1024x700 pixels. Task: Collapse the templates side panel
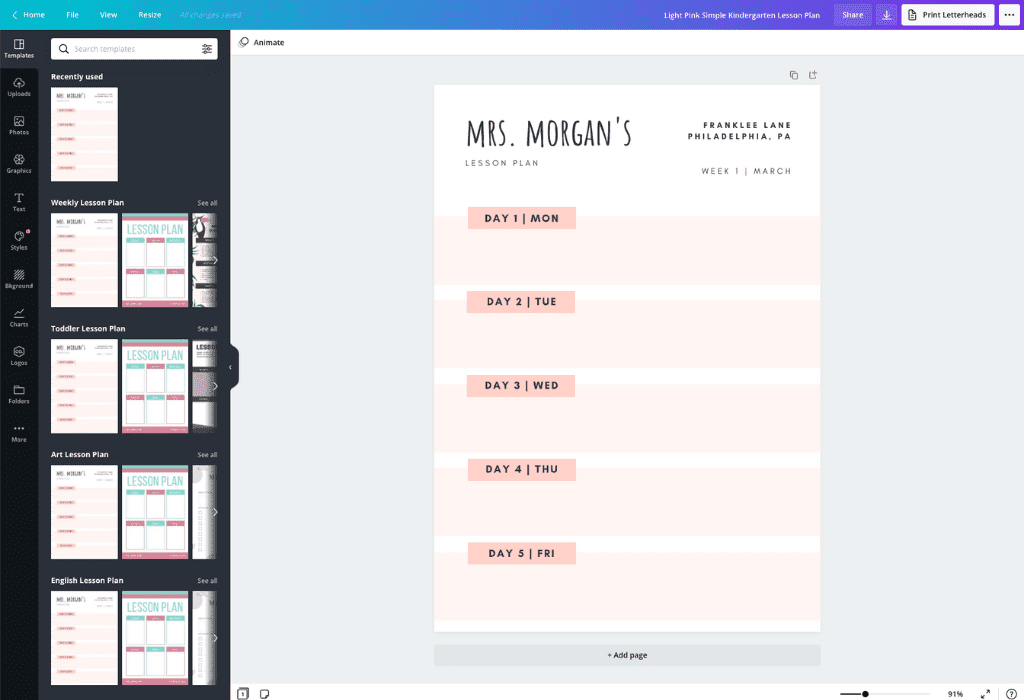pyautogui.click(x=232, y=366)
